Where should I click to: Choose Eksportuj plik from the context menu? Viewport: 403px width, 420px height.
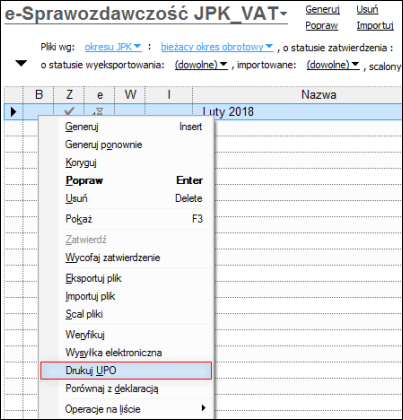126,278
